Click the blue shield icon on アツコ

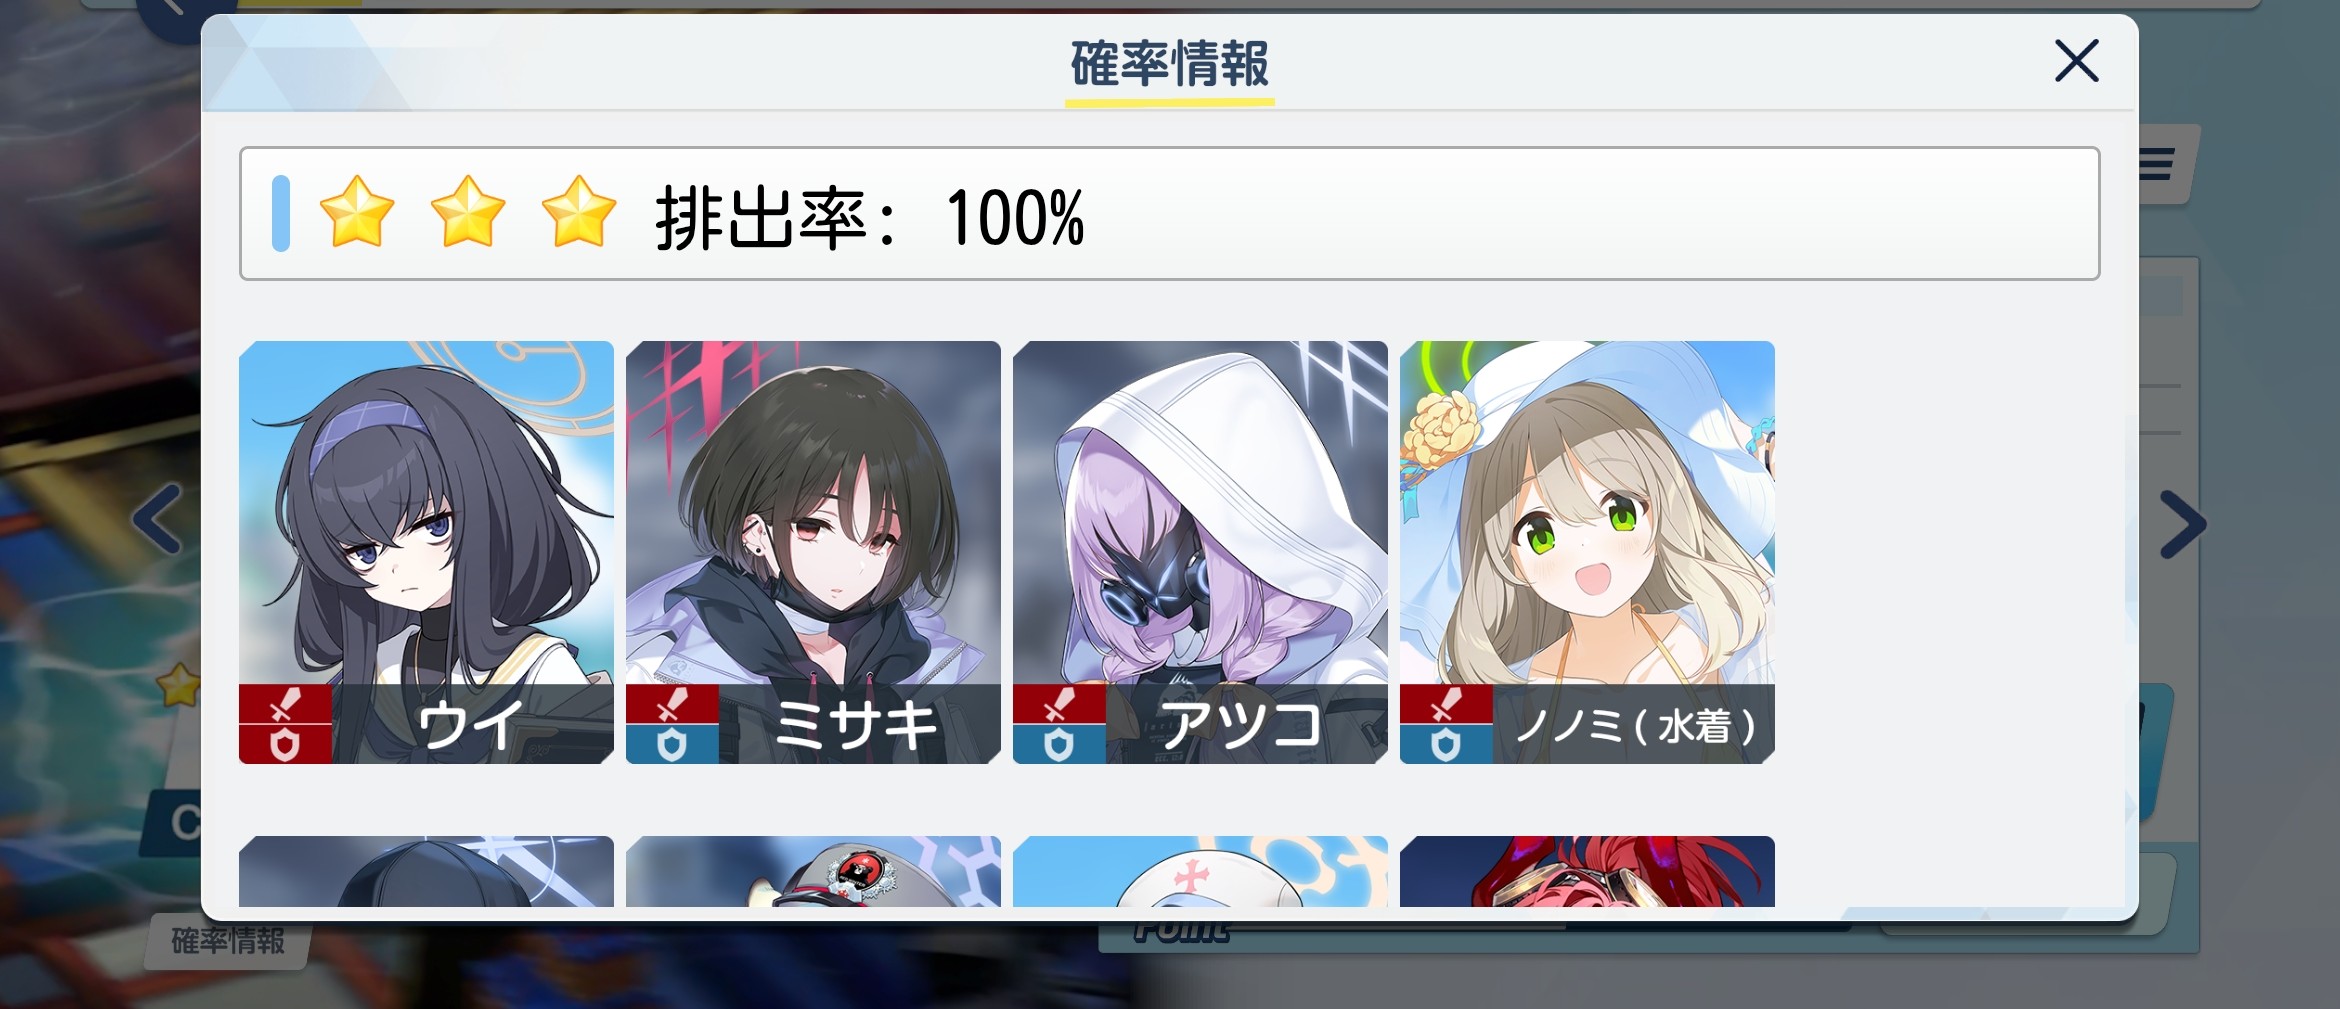(x=1059, y=744)
